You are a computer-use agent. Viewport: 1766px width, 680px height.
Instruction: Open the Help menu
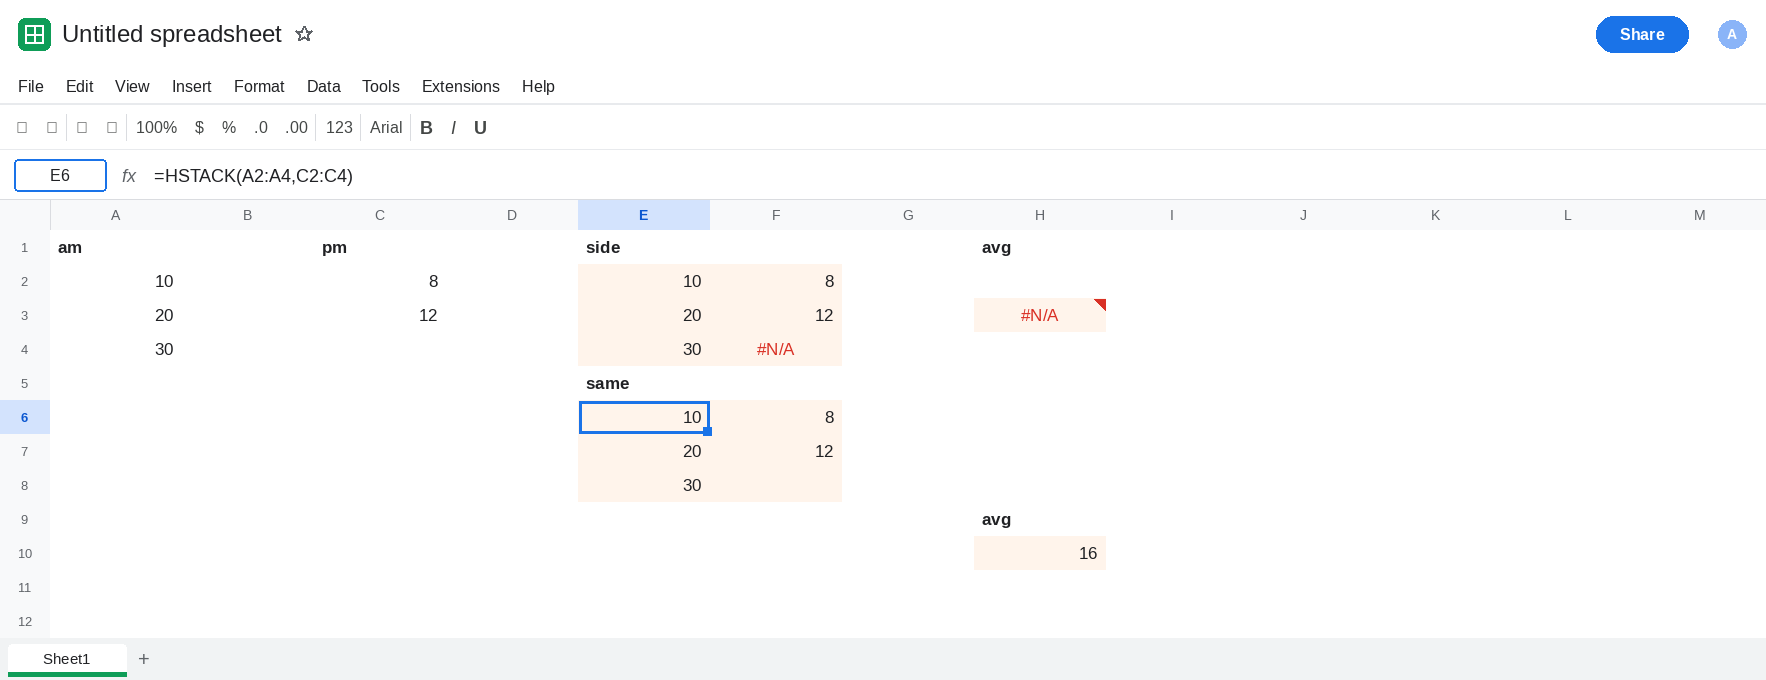(538, 87)
